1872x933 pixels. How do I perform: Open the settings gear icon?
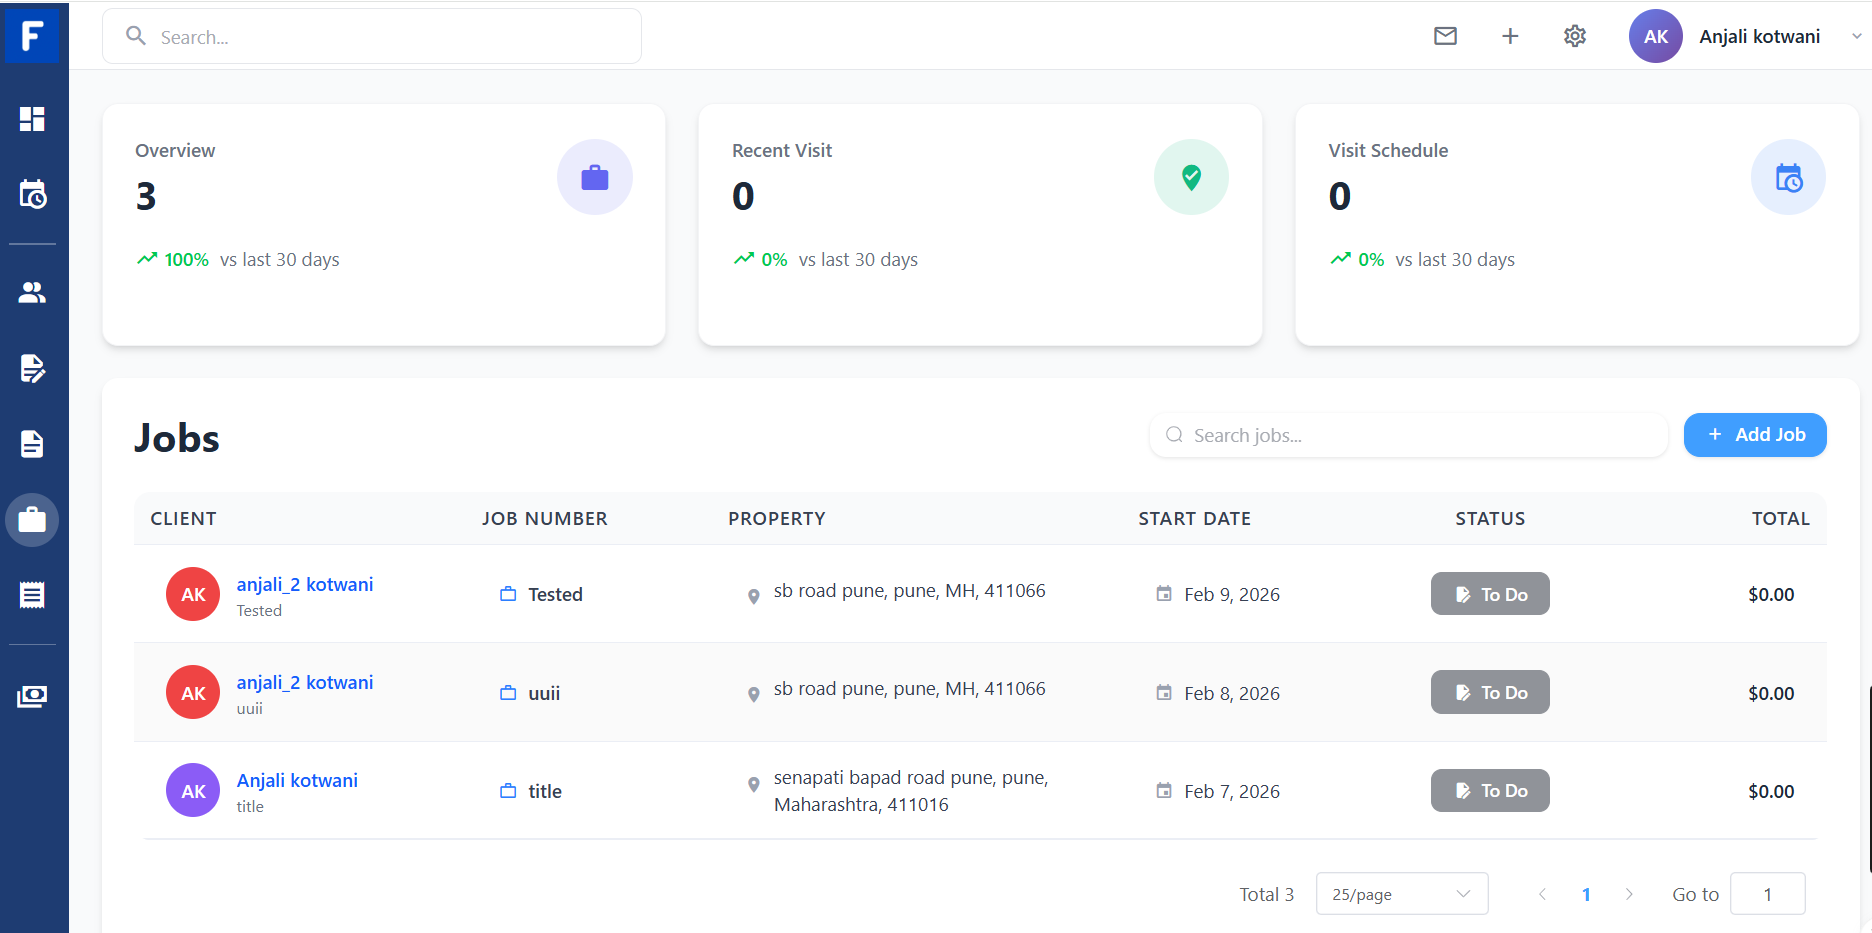(1575, 36)
